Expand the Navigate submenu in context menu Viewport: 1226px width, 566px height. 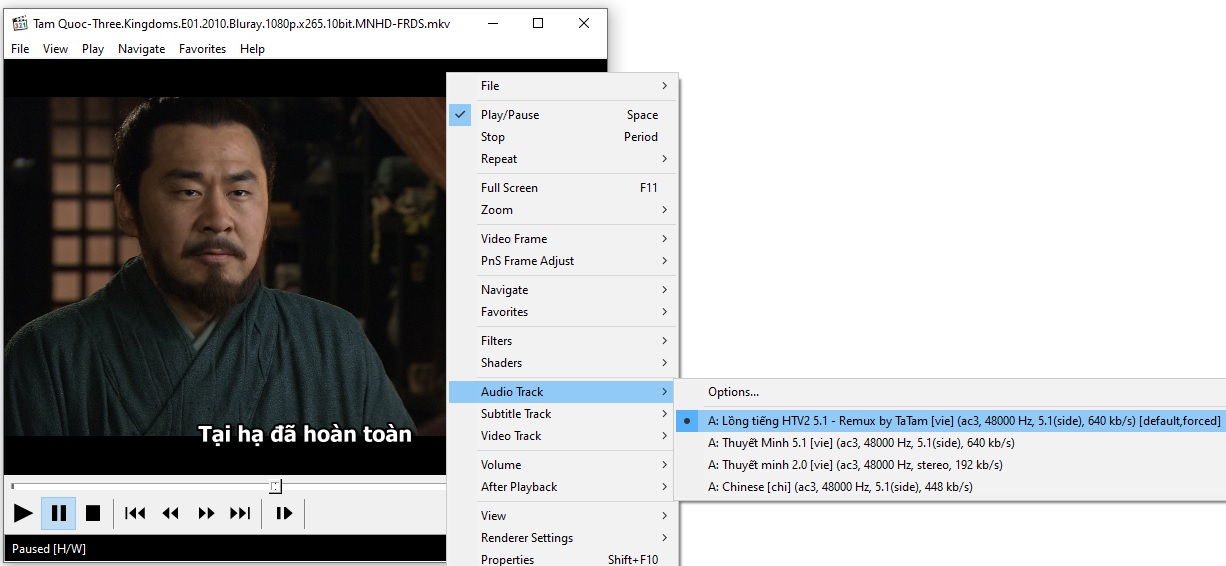pos(563,290)
